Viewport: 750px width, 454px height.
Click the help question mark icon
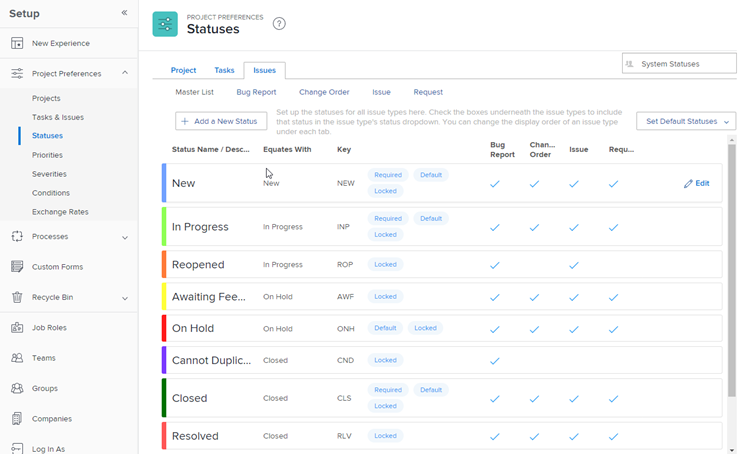(279, 24)
